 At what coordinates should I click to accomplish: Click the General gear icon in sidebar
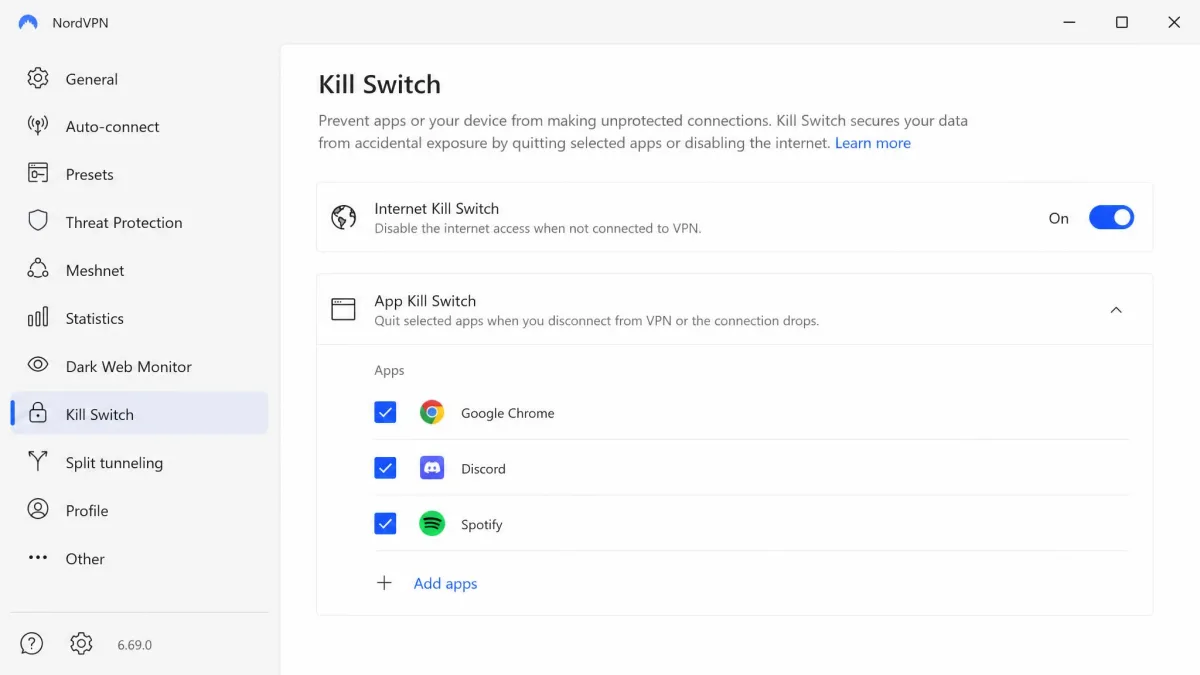click(x=38, y=78)
